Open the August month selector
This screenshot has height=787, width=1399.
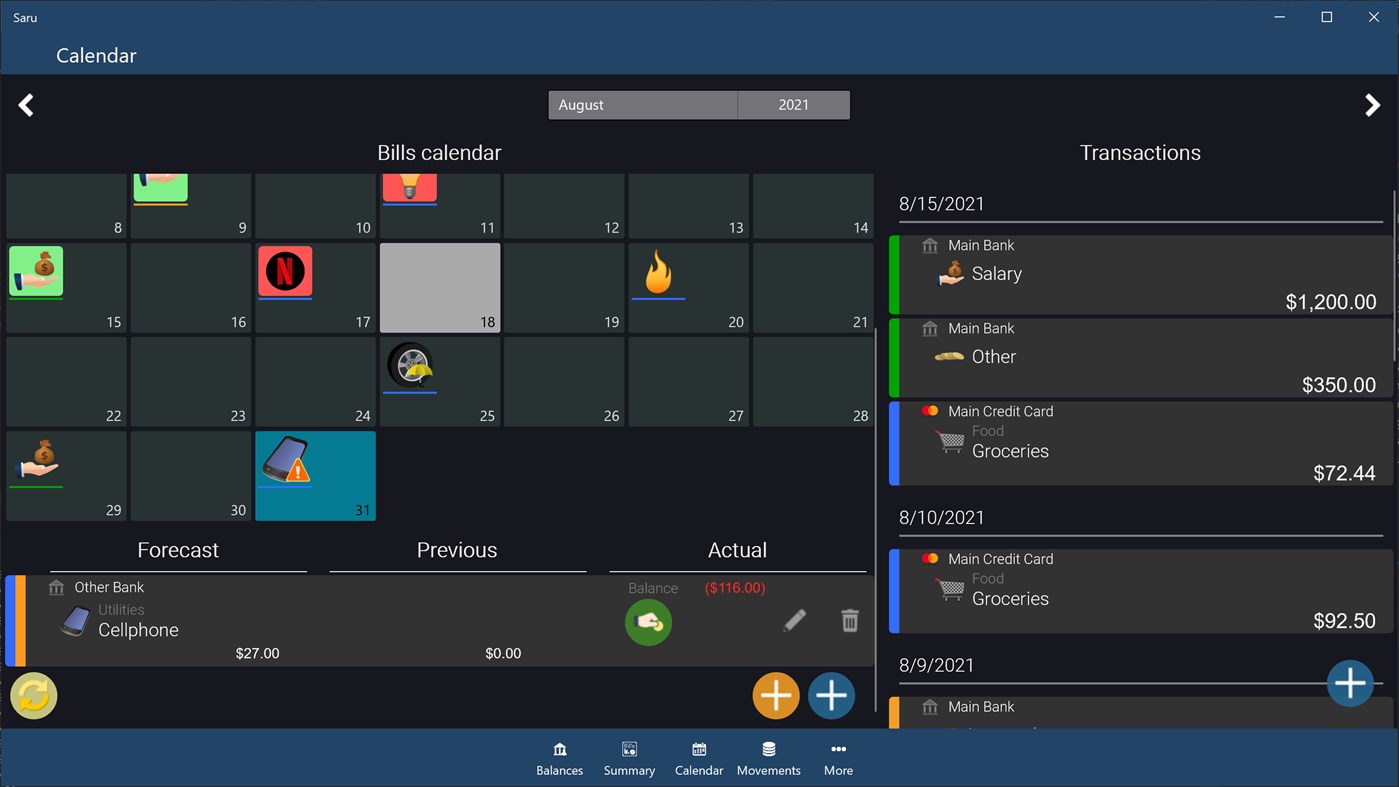(642, 104)
